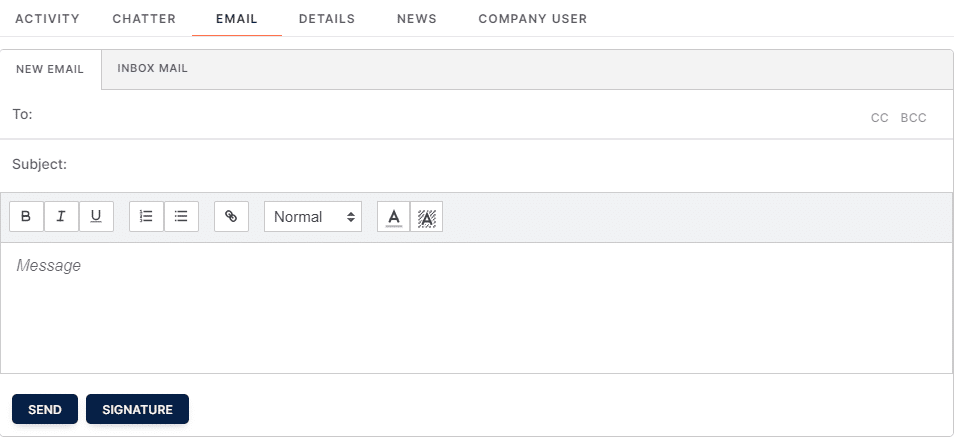Image resolution: width=960 pixels, height=445 pixels.
Task: Open the Normal text size dropdown
Action: [x=313, y=217]
